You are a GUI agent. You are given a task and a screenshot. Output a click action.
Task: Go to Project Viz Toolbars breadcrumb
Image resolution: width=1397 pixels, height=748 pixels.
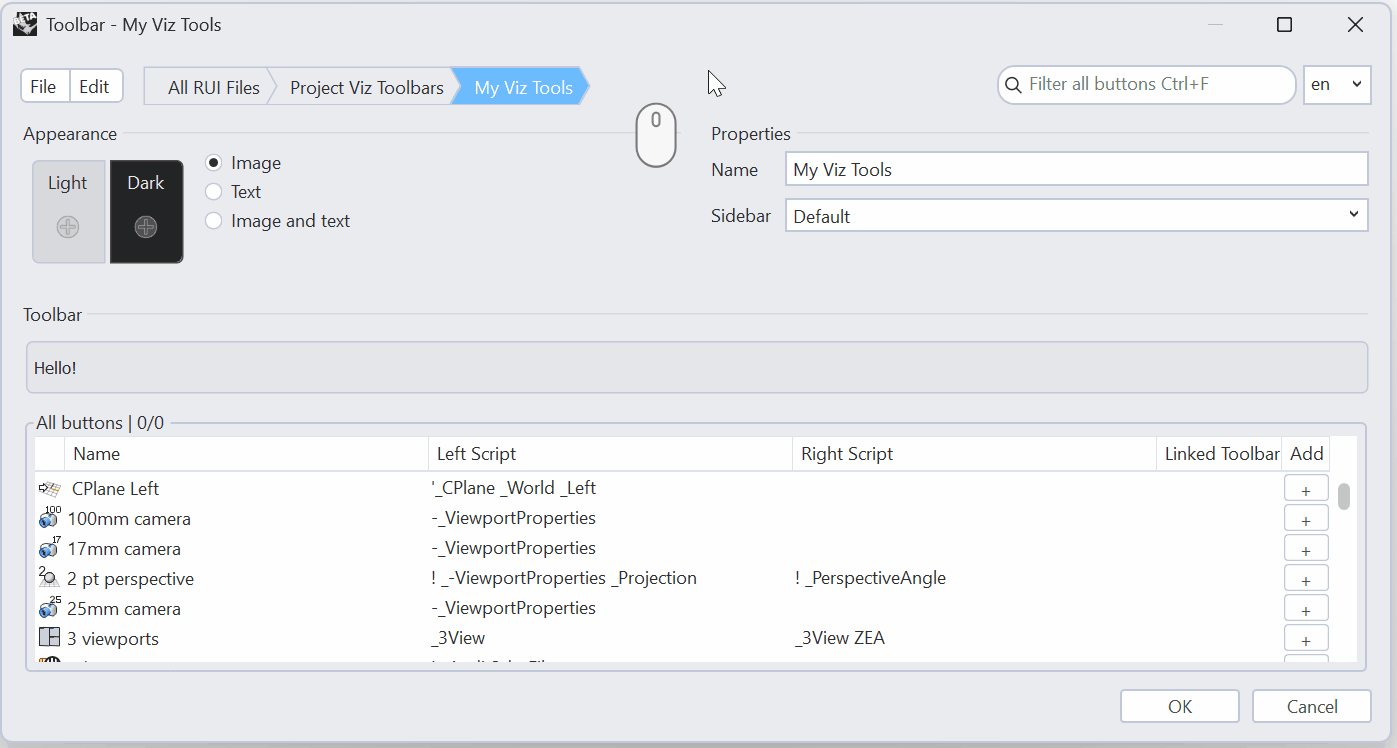(366, 88)
